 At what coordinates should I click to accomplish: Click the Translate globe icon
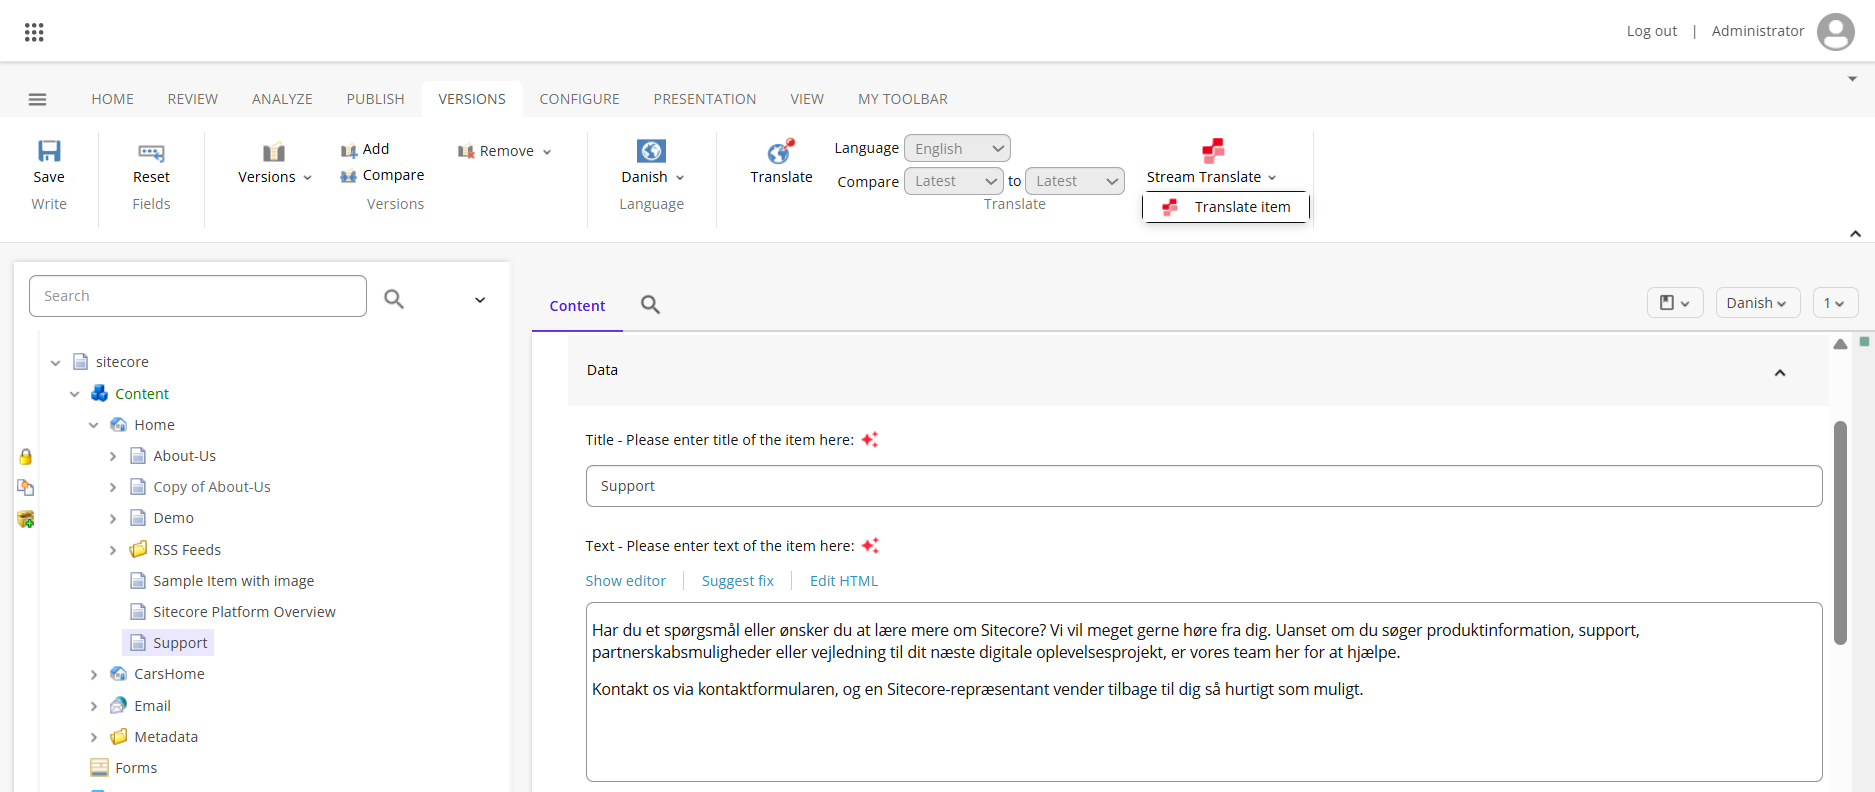click(781, 151)
